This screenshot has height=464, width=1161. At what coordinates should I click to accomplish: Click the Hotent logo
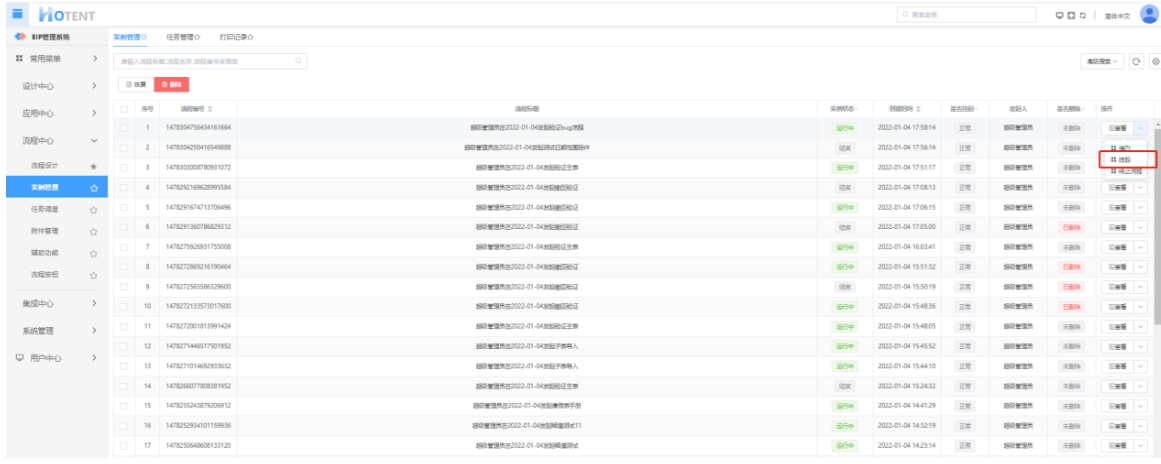coord(67,15)
